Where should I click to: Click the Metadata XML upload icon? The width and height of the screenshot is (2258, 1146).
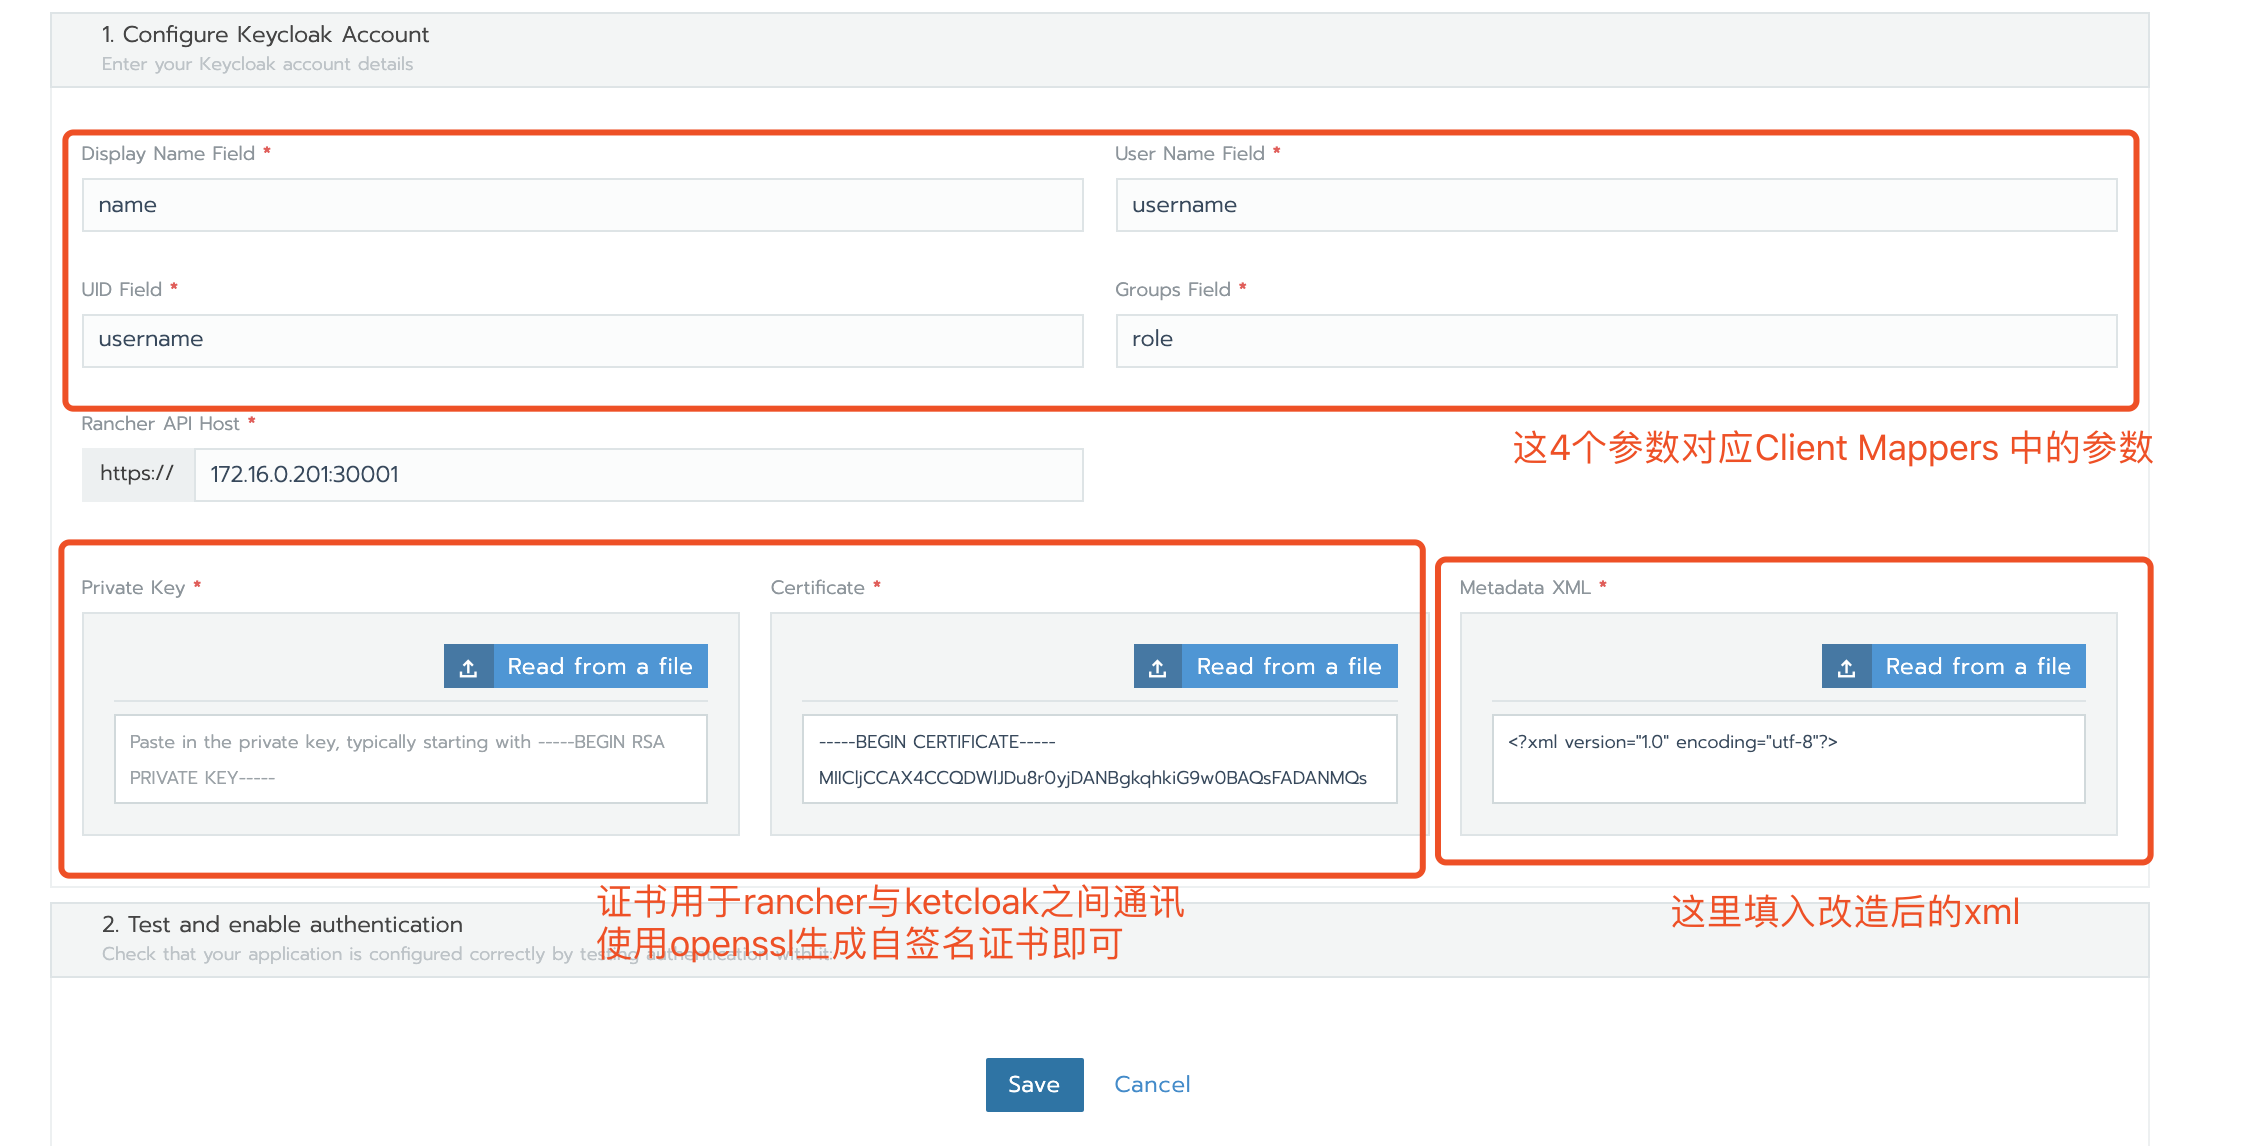(x=1846, y=667)
